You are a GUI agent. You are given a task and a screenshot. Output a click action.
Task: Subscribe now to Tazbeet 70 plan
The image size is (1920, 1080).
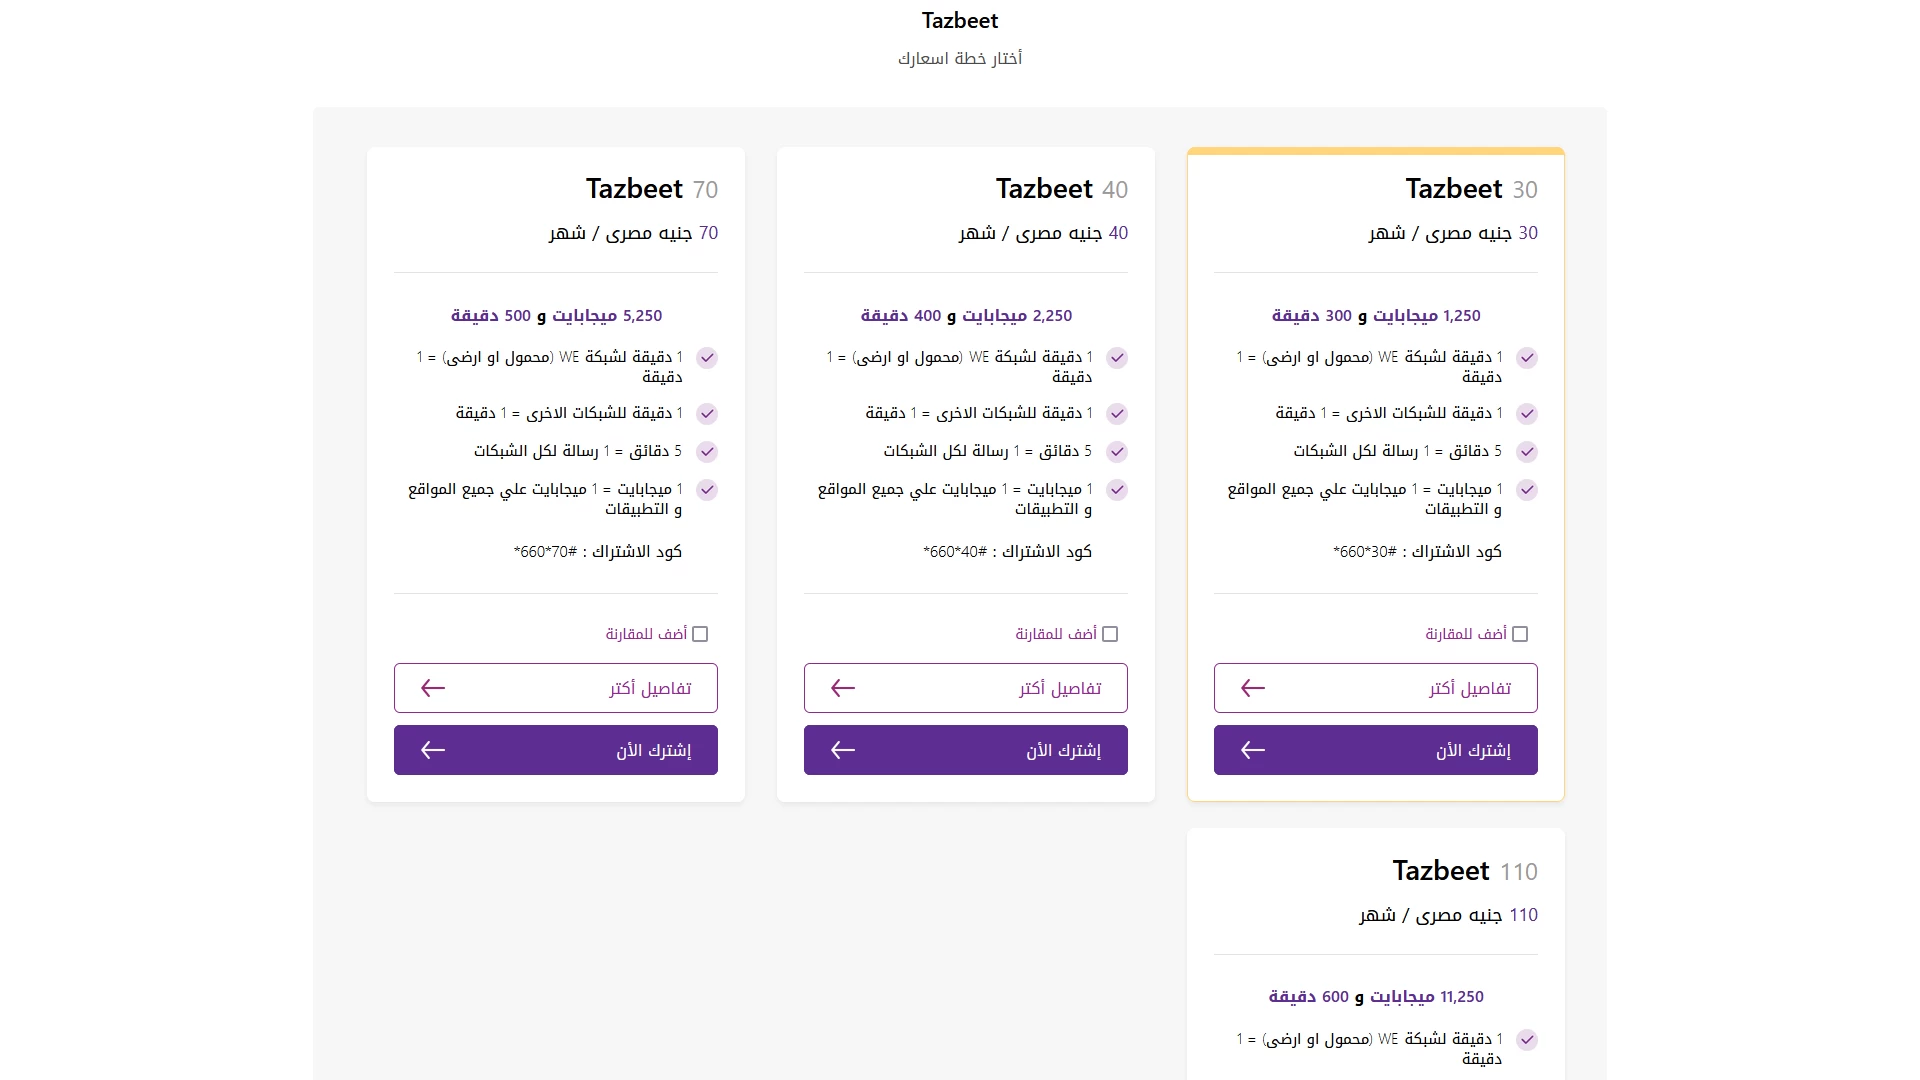[x=556, y=750]
